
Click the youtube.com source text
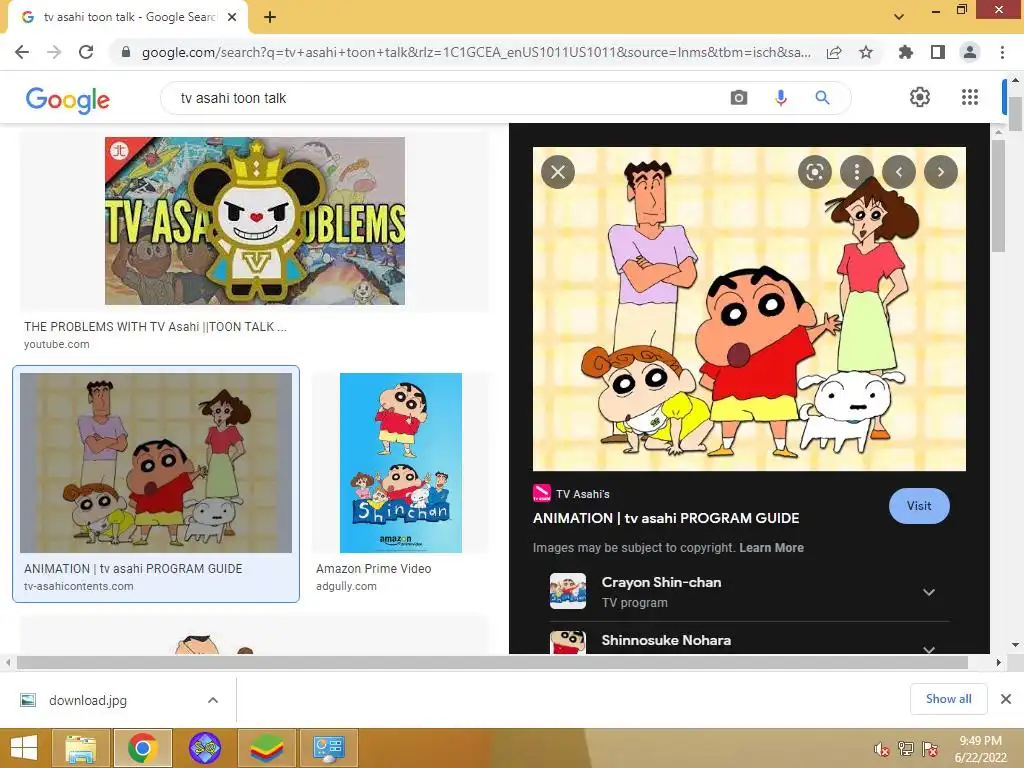click(57, 344)
